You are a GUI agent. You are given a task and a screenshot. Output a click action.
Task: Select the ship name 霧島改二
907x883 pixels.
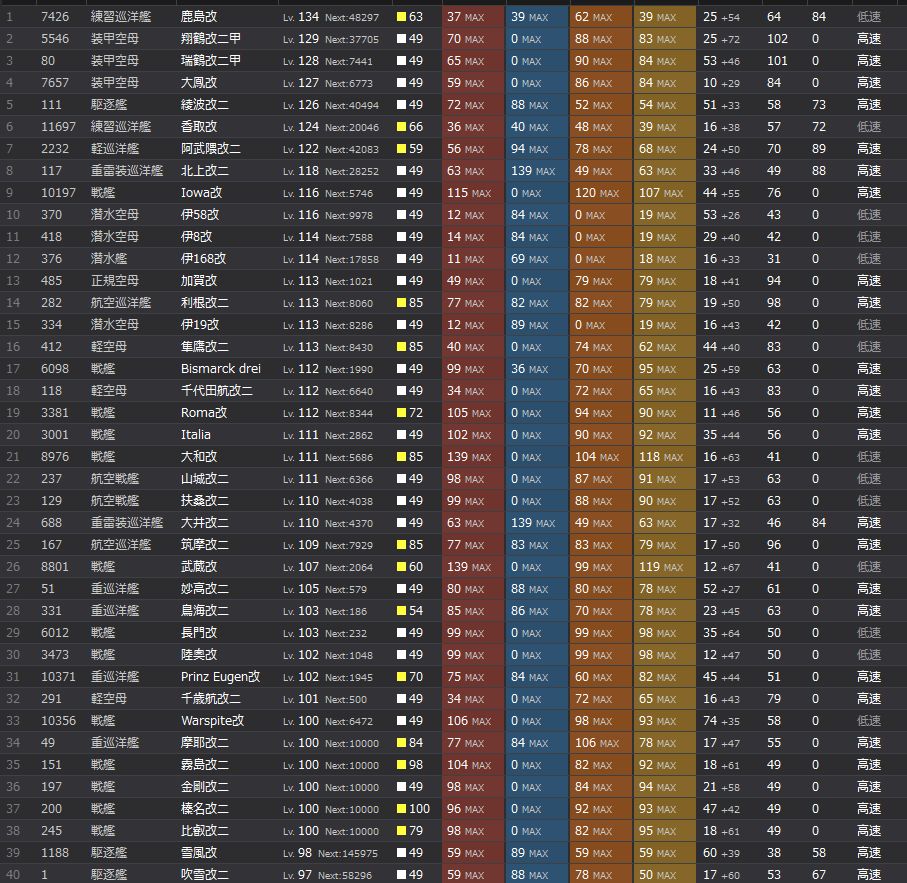coord(204,764)
